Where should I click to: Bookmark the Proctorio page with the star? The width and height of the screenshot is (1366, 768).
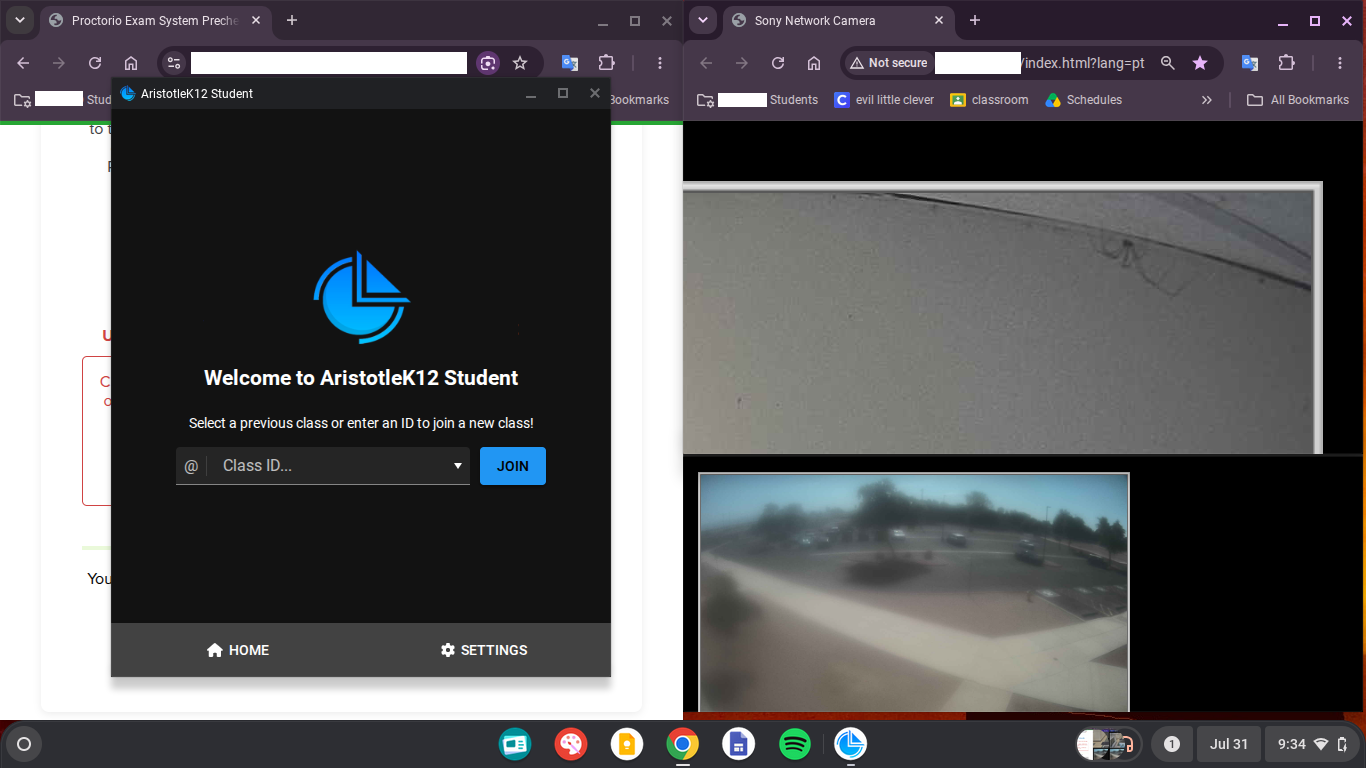pos(520,63)
